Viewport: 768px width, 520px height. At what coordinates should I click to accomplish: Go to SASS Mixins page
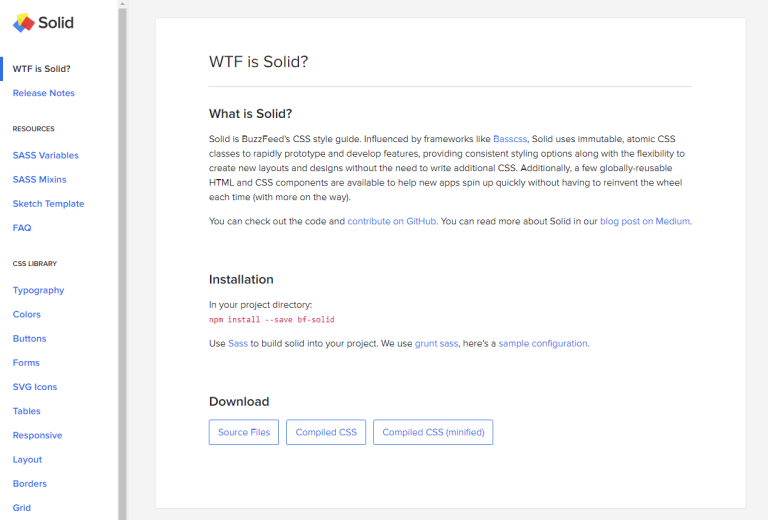(39, 179)
